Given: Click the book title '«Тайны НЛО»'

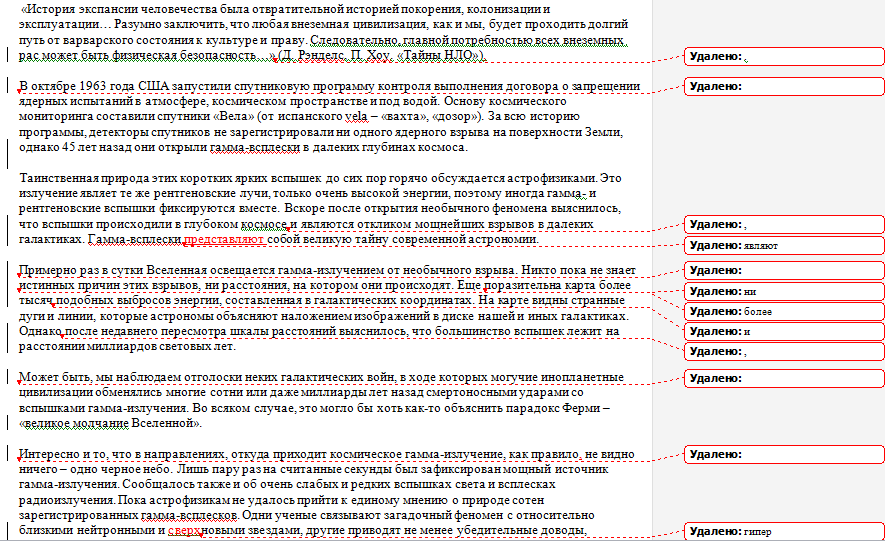Looking at the screenshot, I should (x=439, y=55).
